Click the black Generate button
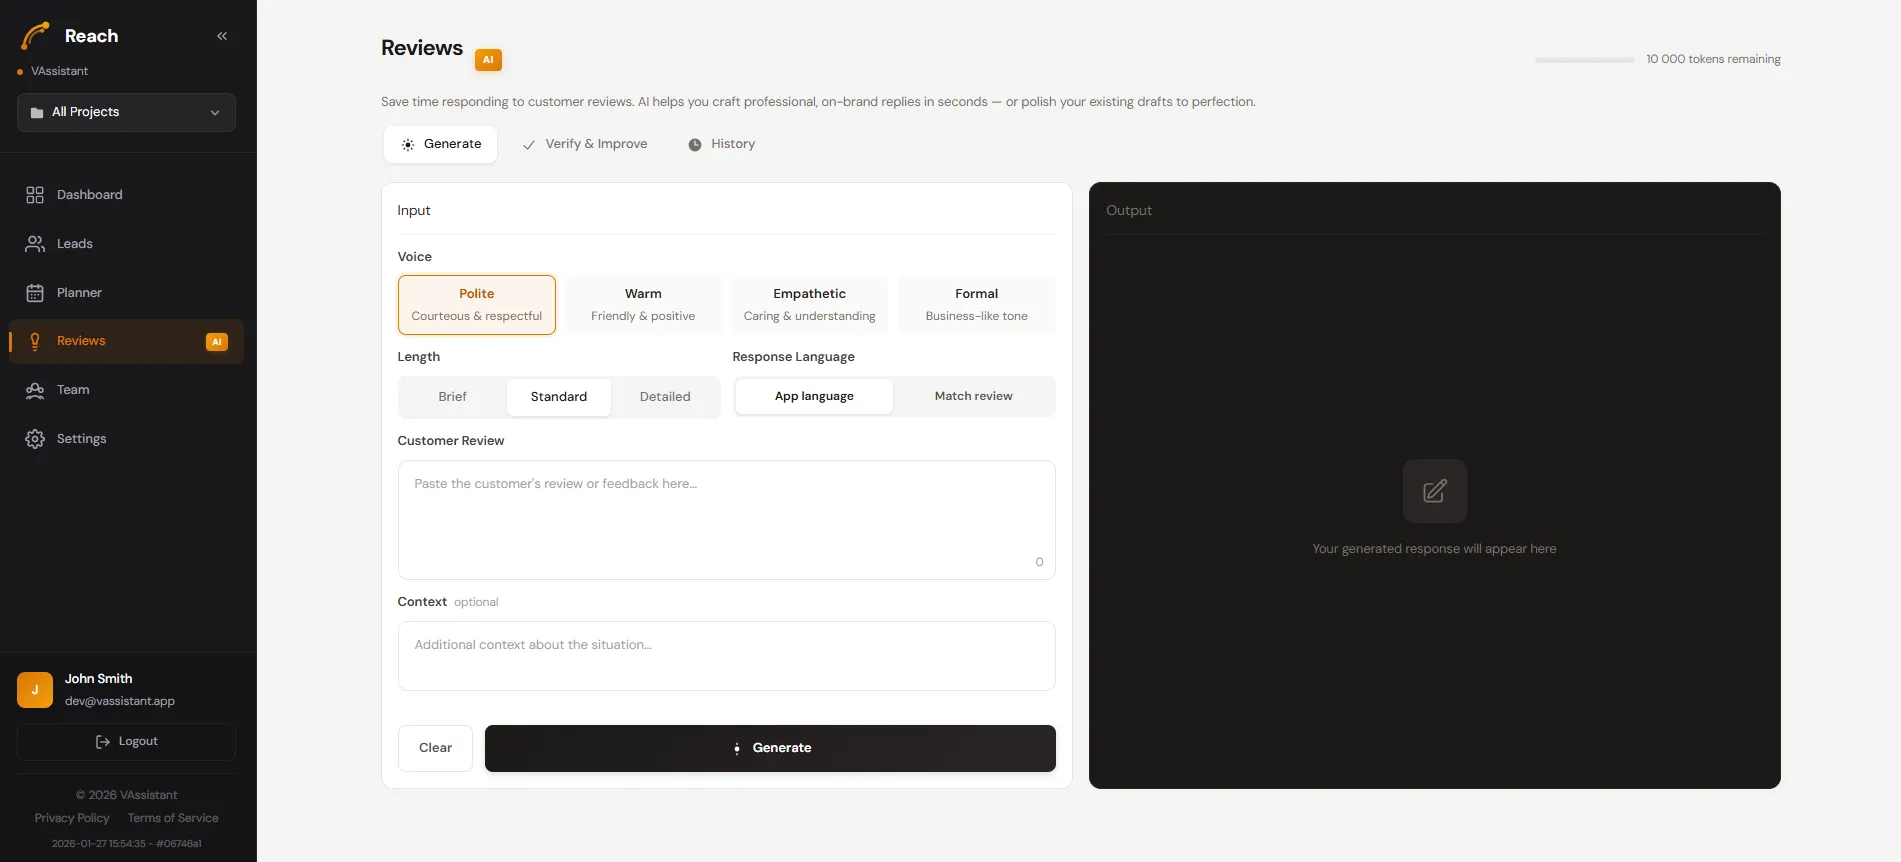 point(770,748)
